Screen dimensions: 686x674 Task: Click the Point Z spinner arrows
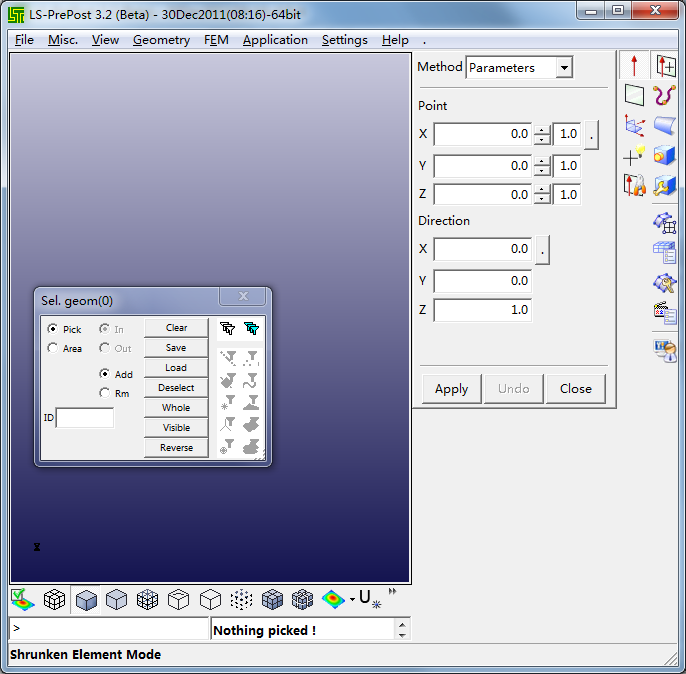542,194
